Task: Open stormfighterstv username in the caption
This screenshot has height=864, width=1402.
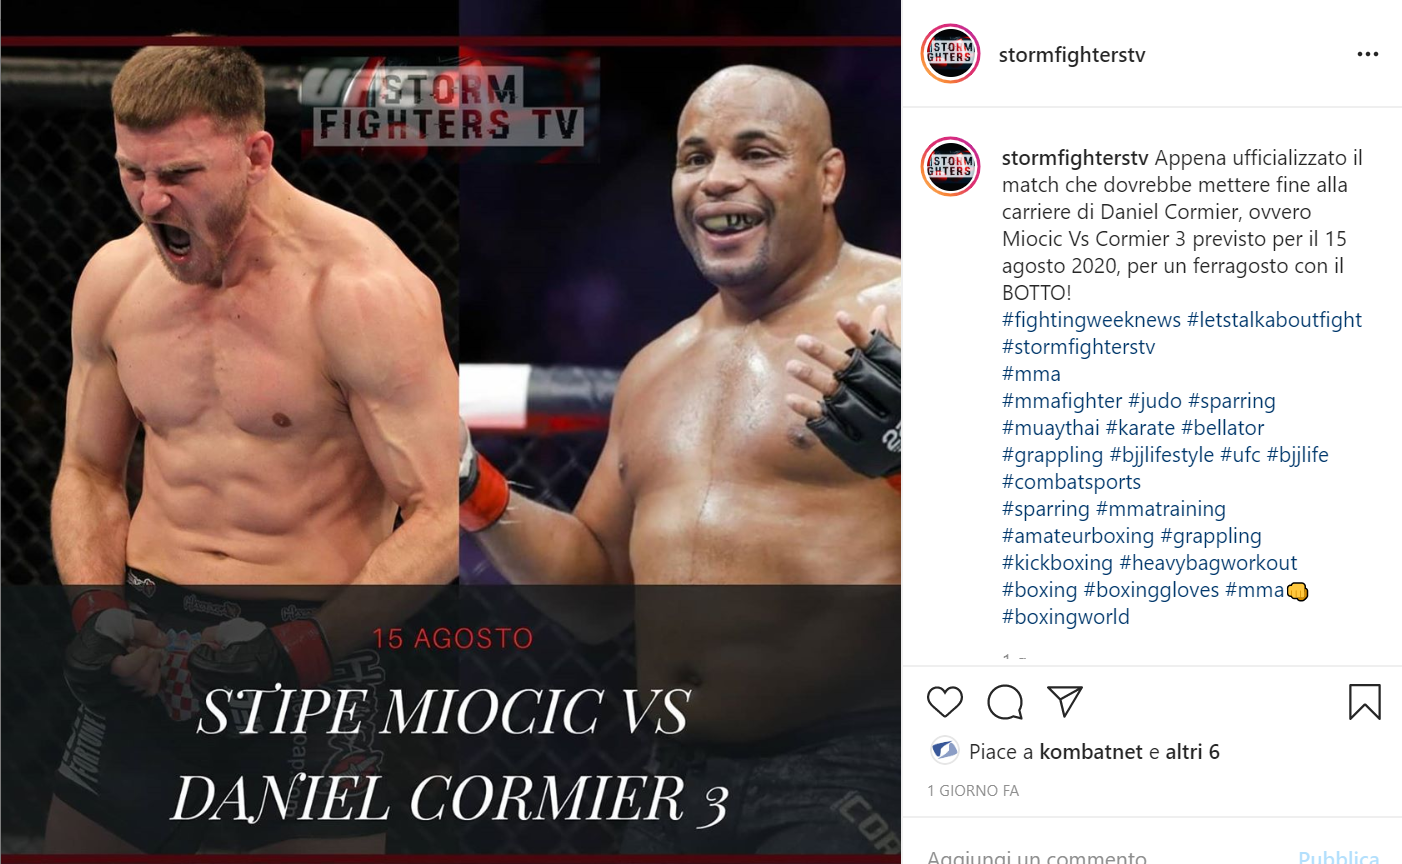Action: (x=1075, y=158)
